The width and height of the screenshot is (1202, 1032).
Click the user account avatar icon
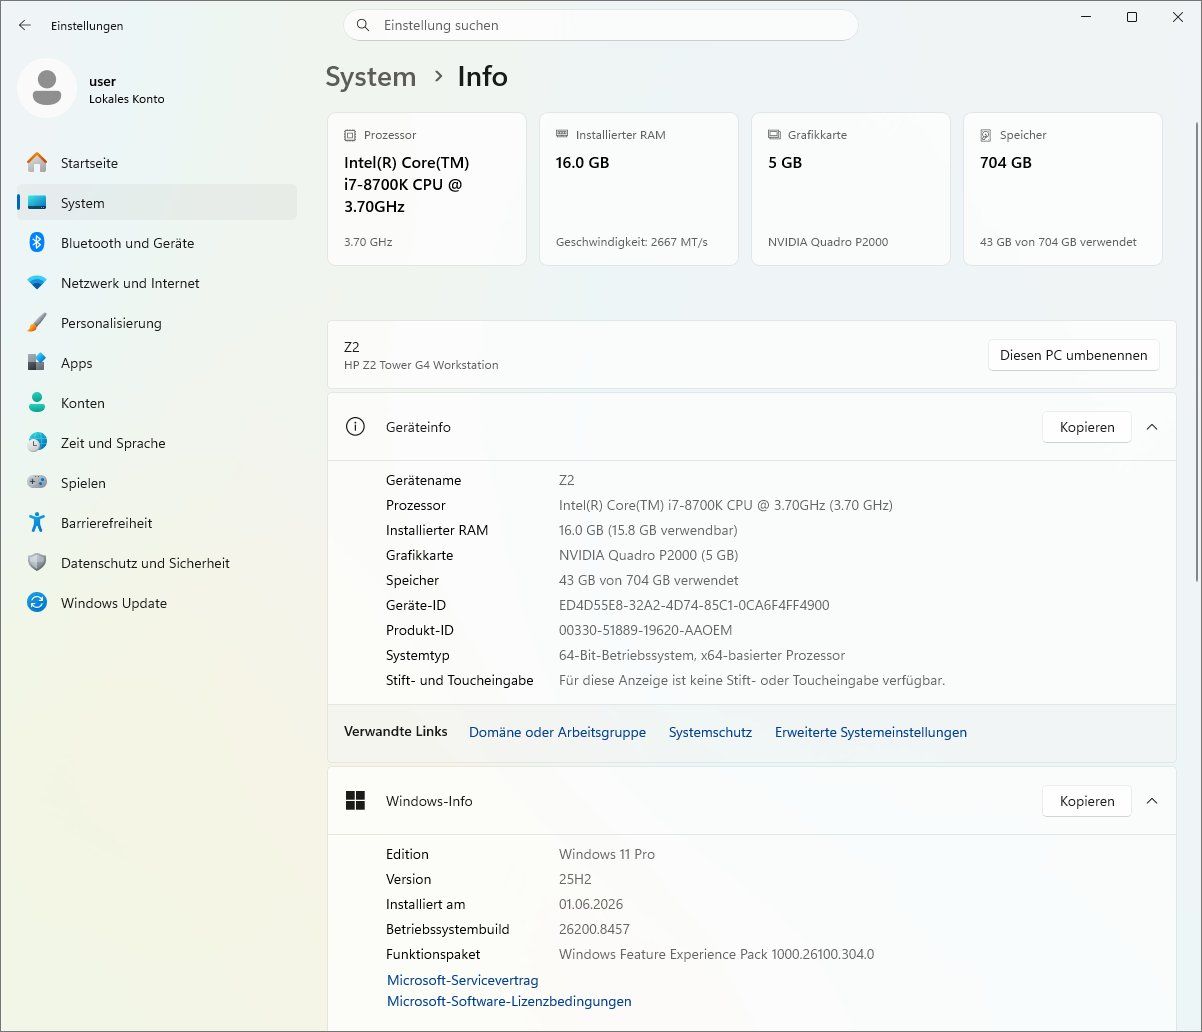click(47, 88)
